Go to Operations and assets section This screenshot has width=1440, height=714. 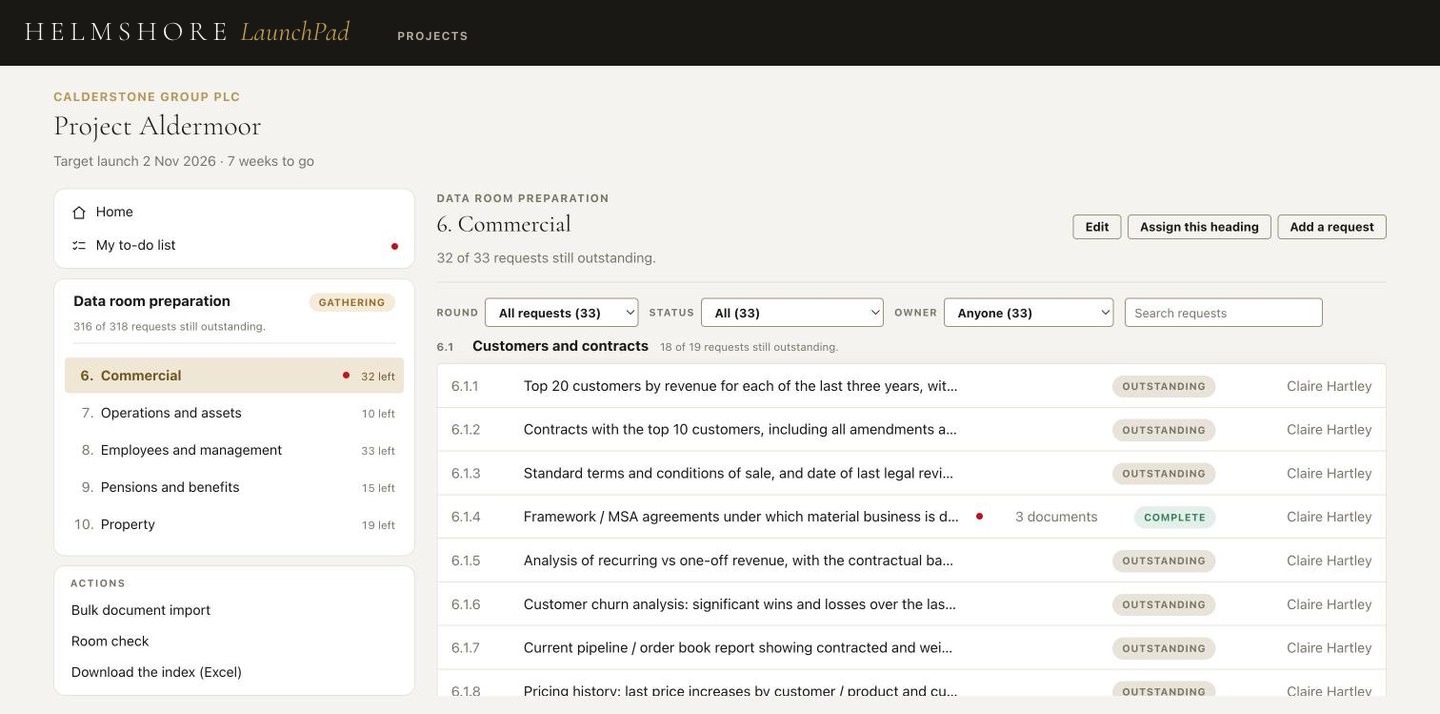[234, 413]
